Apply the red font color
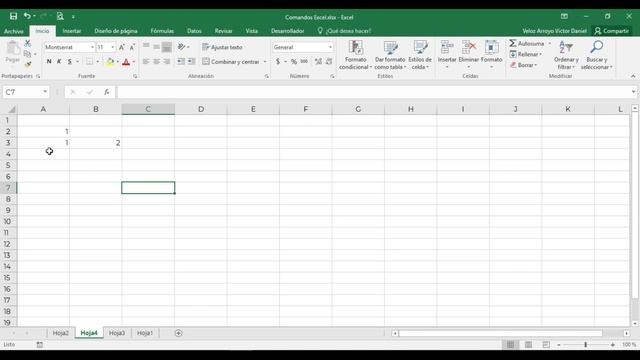This screenshot has height=360, width=640. point(126,62)
